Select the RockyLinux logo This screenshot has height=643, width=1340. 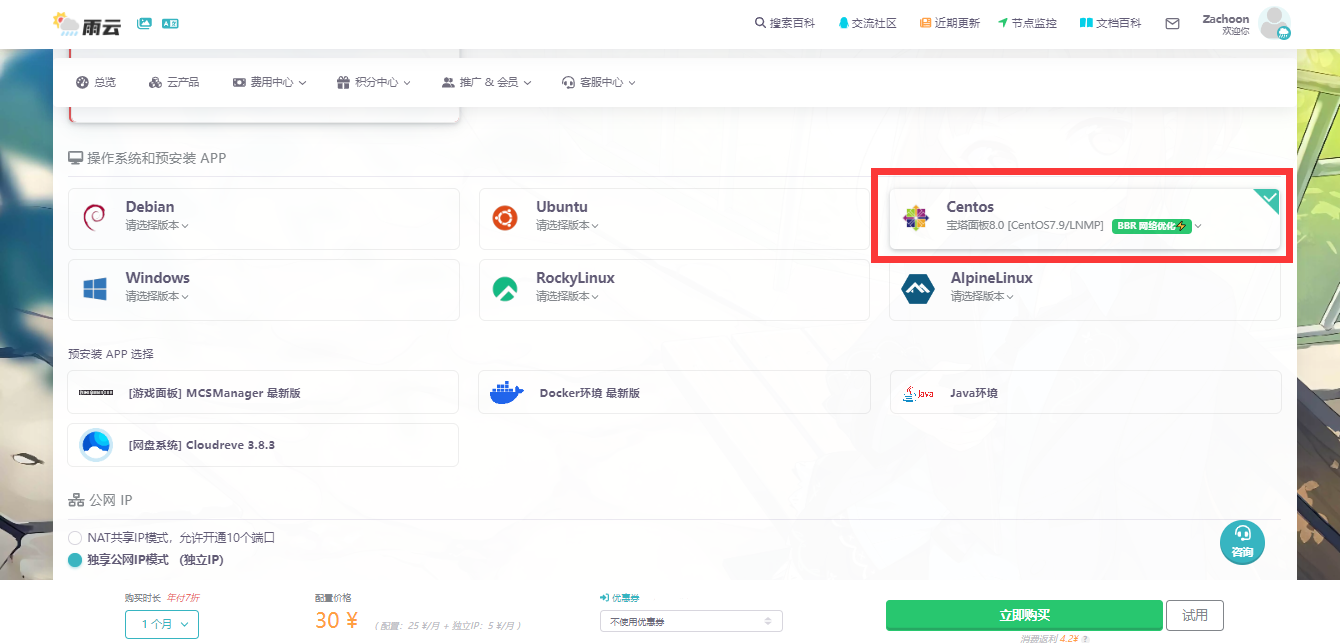[x=505, y=289]
